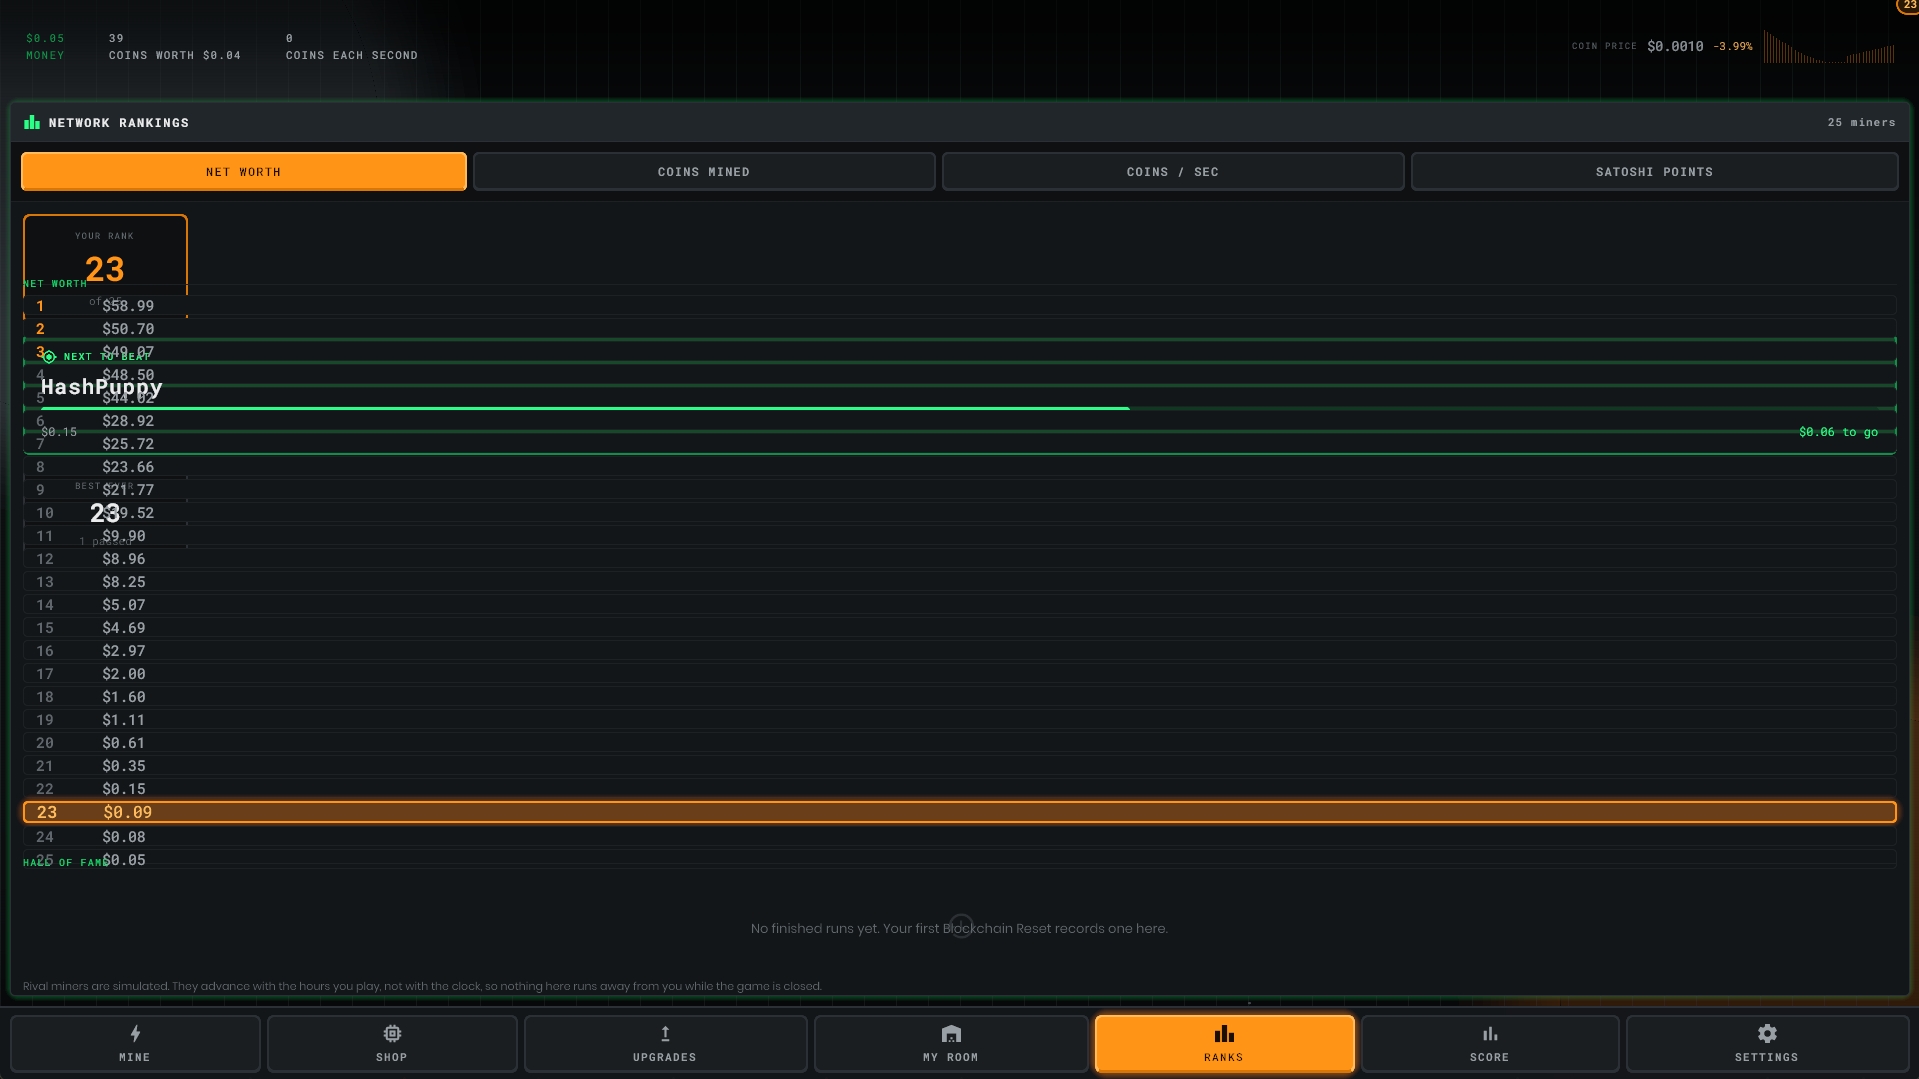
Task: Click the SCORE label in bottom bar
Action: click(x=1490, y=1057)
